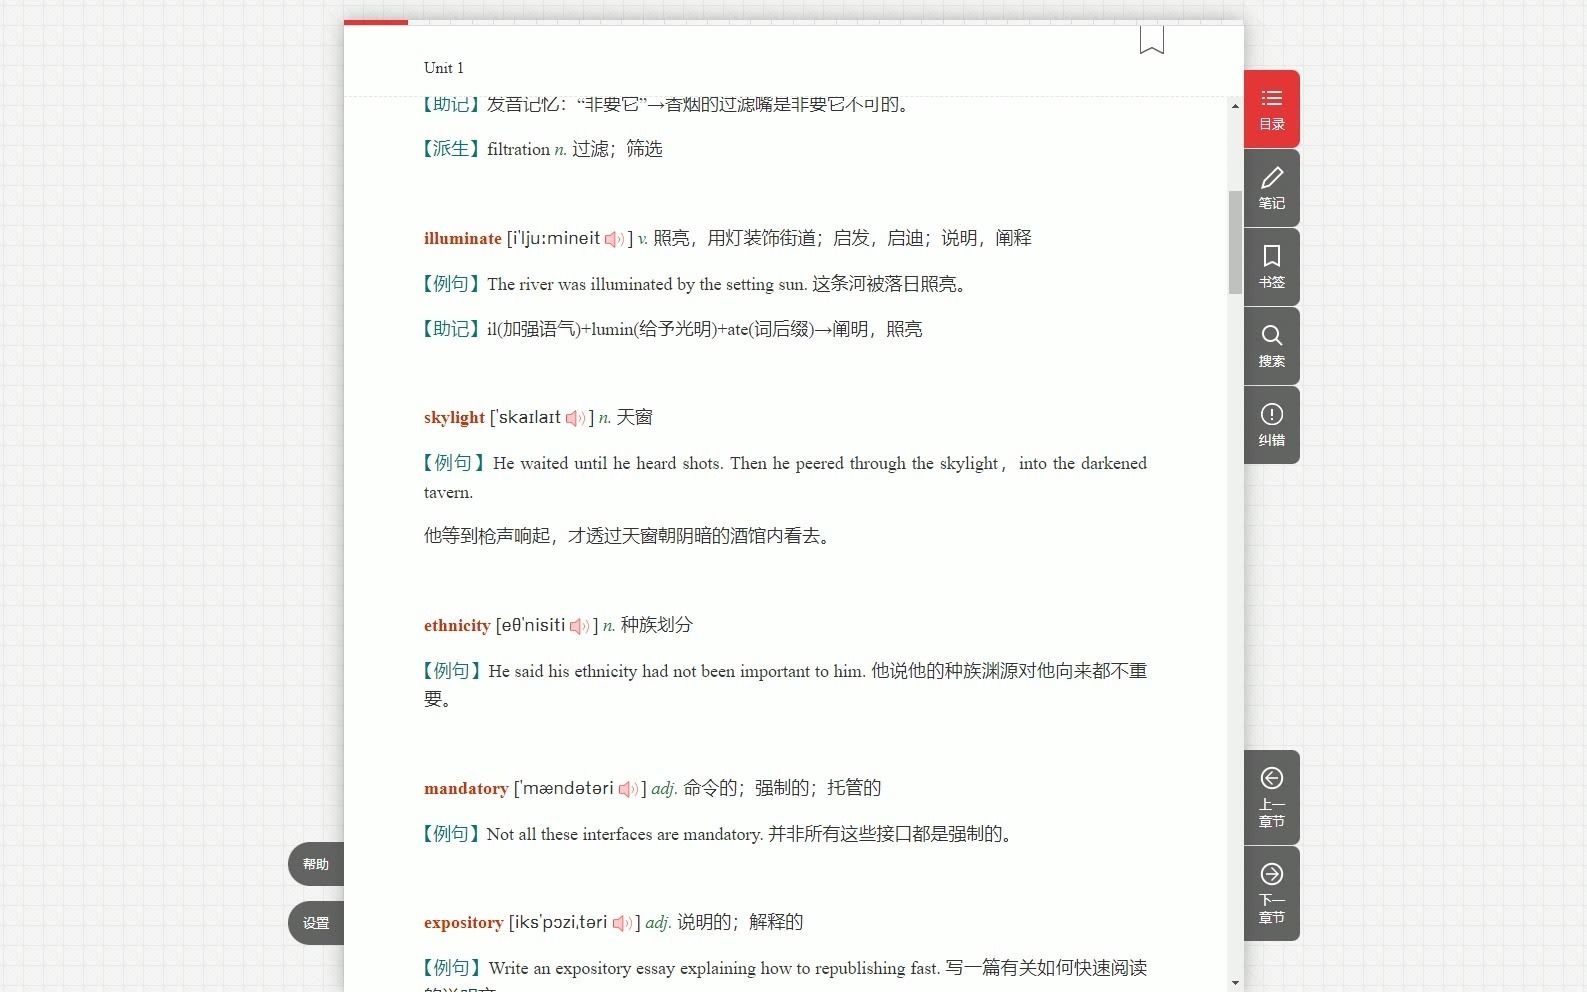The height and width of the screenshot is (992, 1587).
Task: Click the red reading progress bar
Action: pos(376,22)
